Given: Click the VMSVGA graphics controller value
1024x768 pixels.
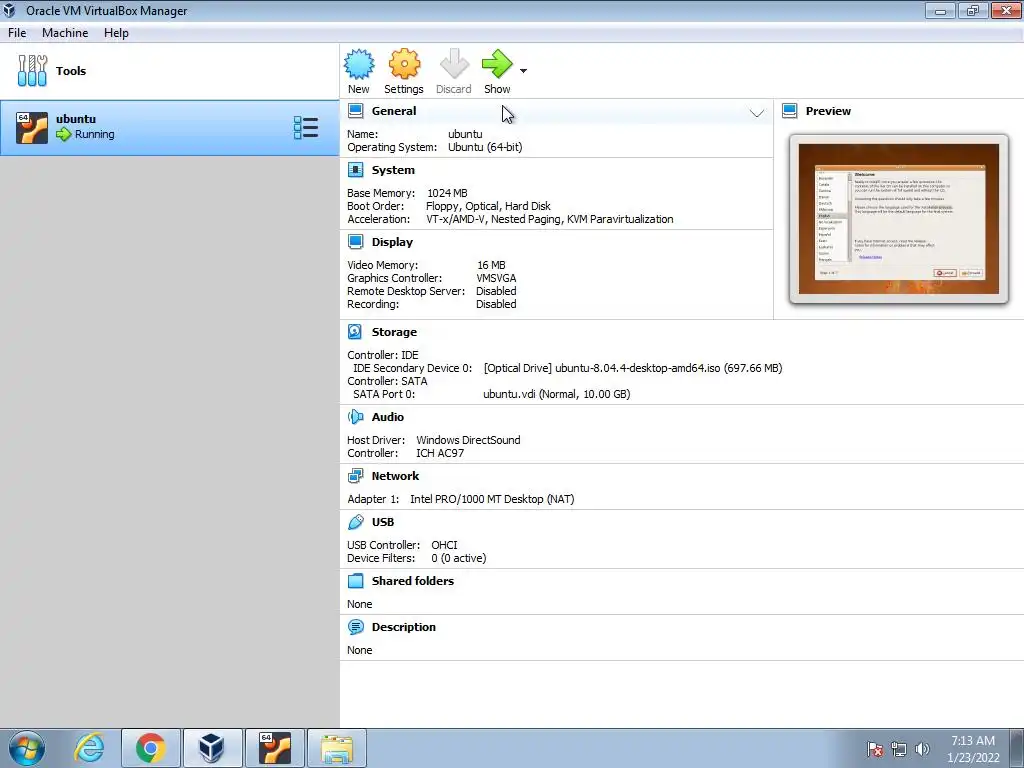Looking at the screenshot, I should click(x=496, y=278).
